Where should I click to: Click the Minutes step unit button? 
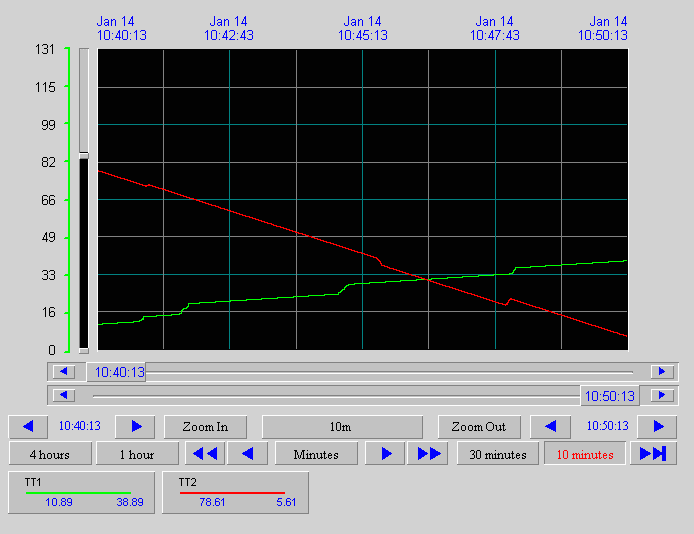[316, 454]
